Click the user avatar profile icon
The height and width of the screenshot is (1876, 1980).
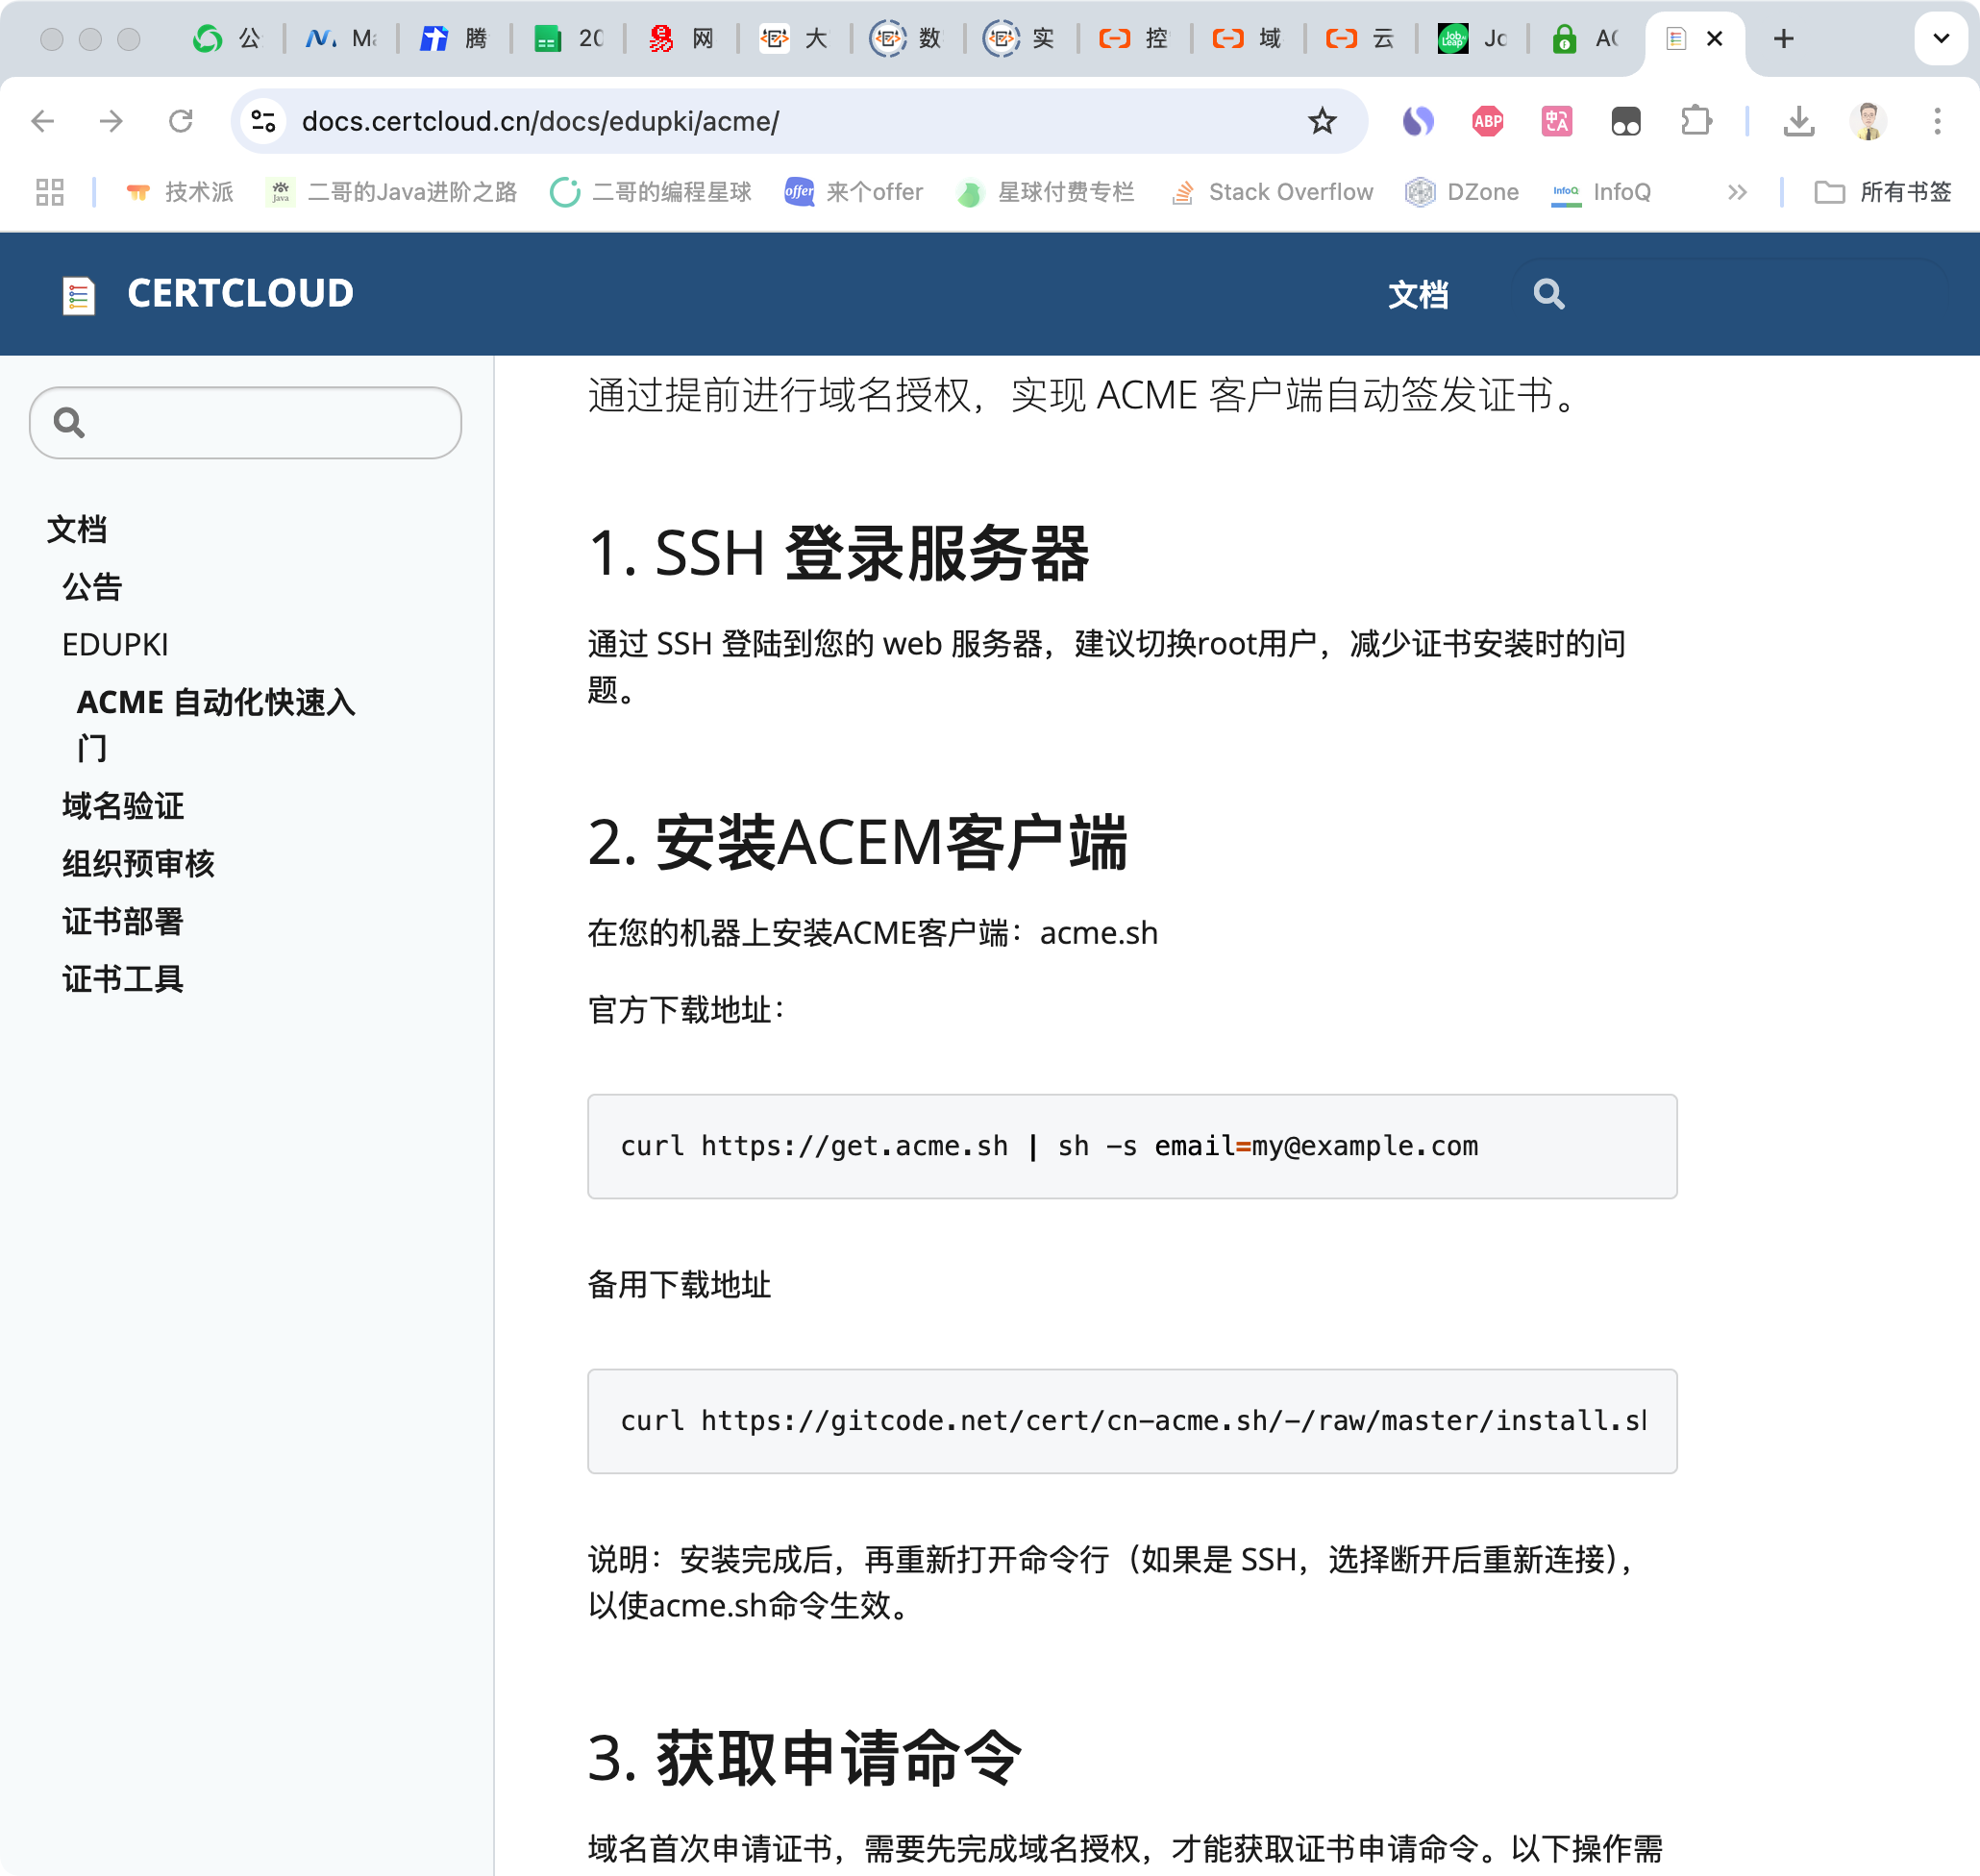tap(1868, 121)
